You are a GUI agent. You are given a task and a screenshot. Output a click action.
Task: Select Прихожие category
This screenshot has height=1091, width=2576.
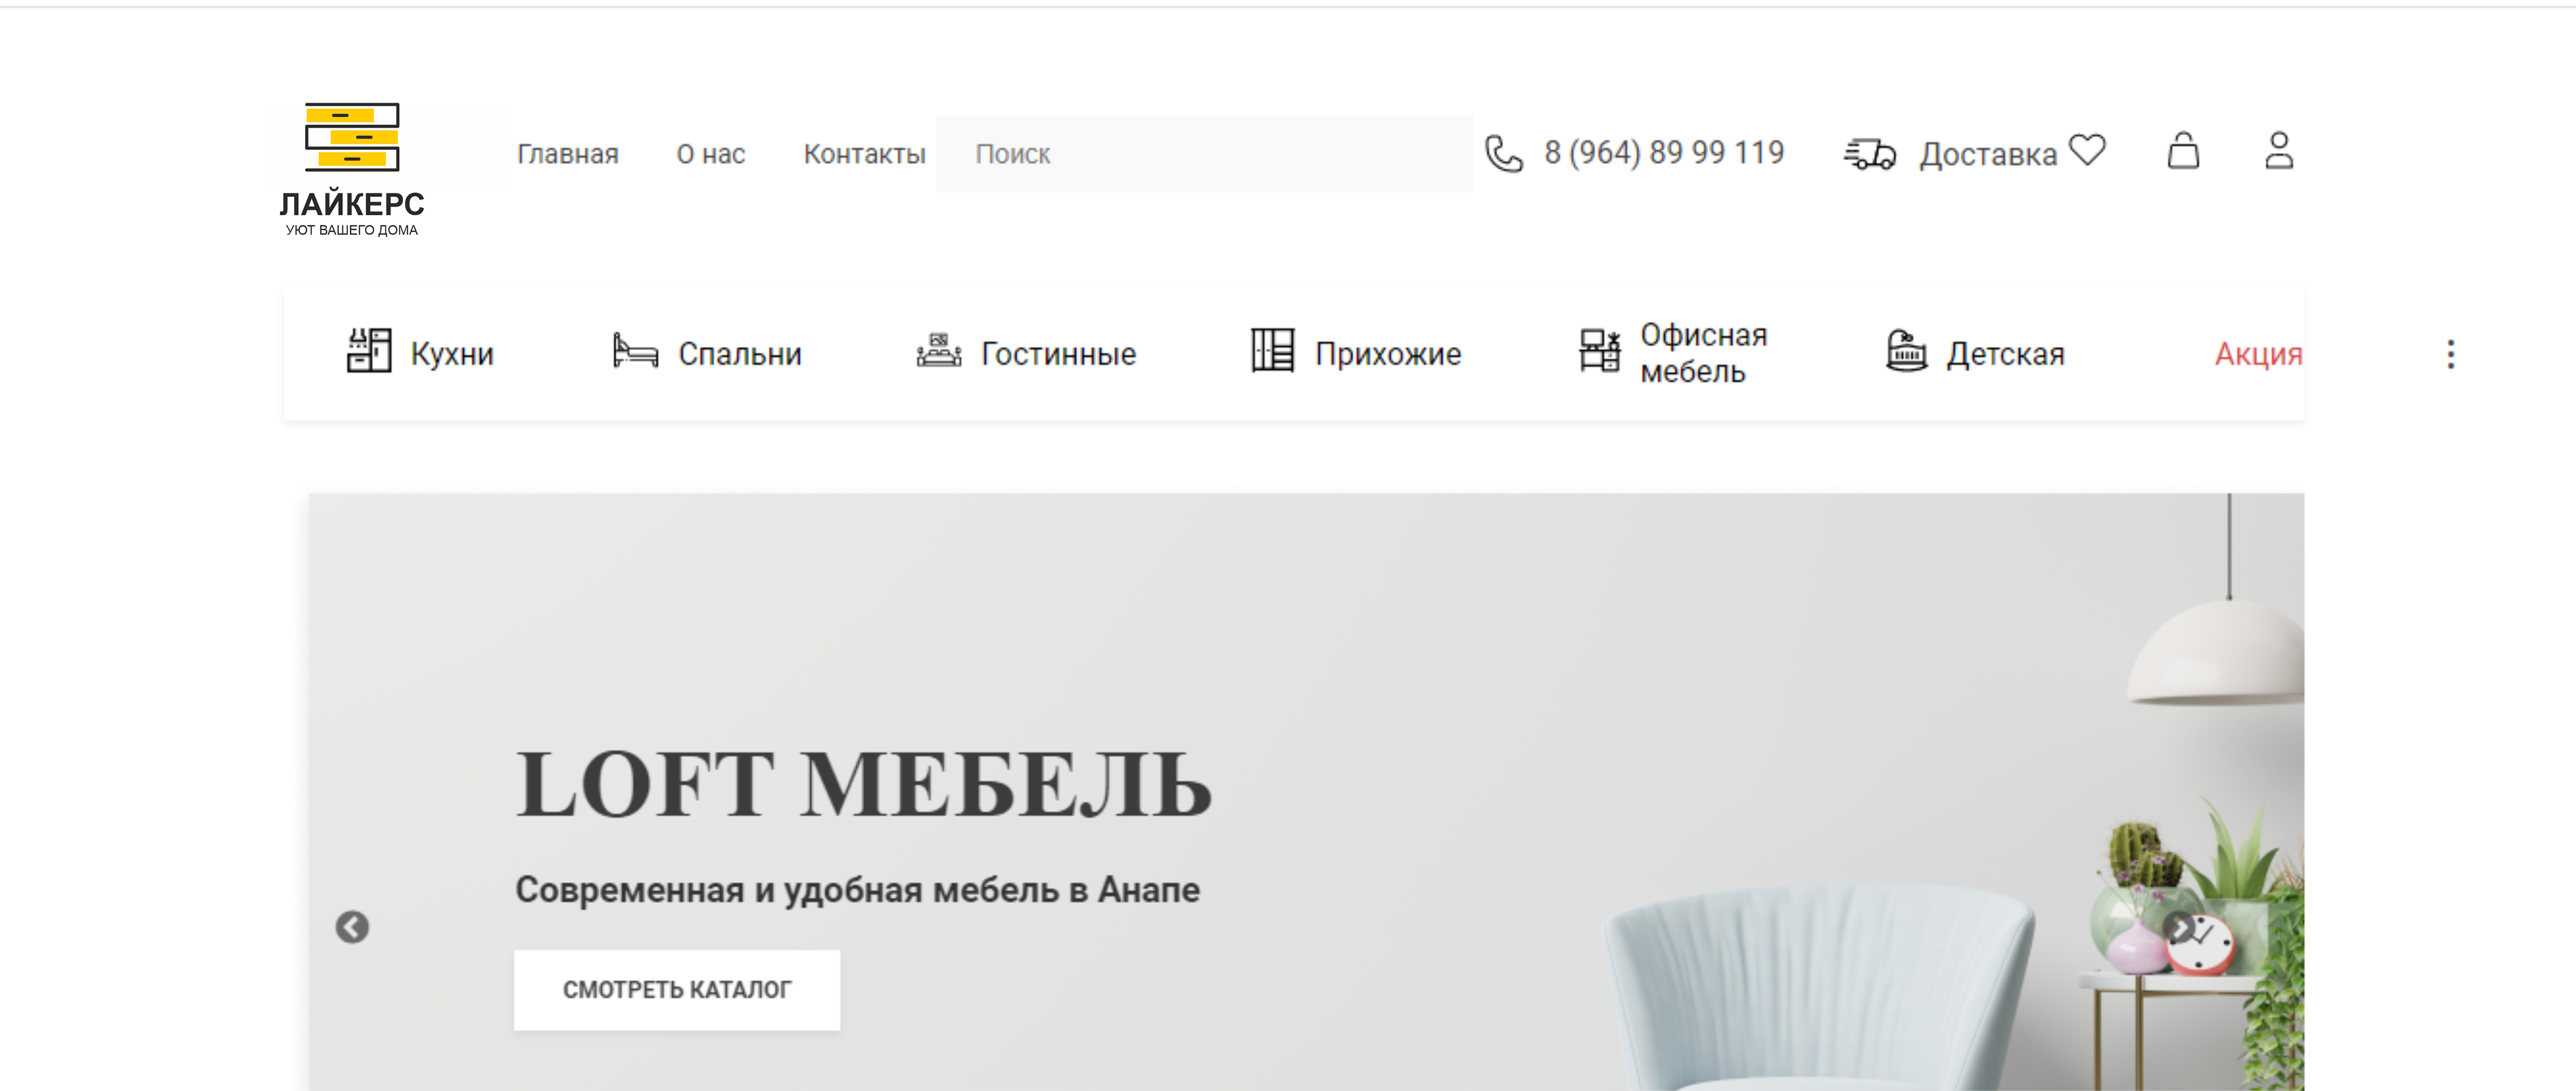pos(1388,353)
